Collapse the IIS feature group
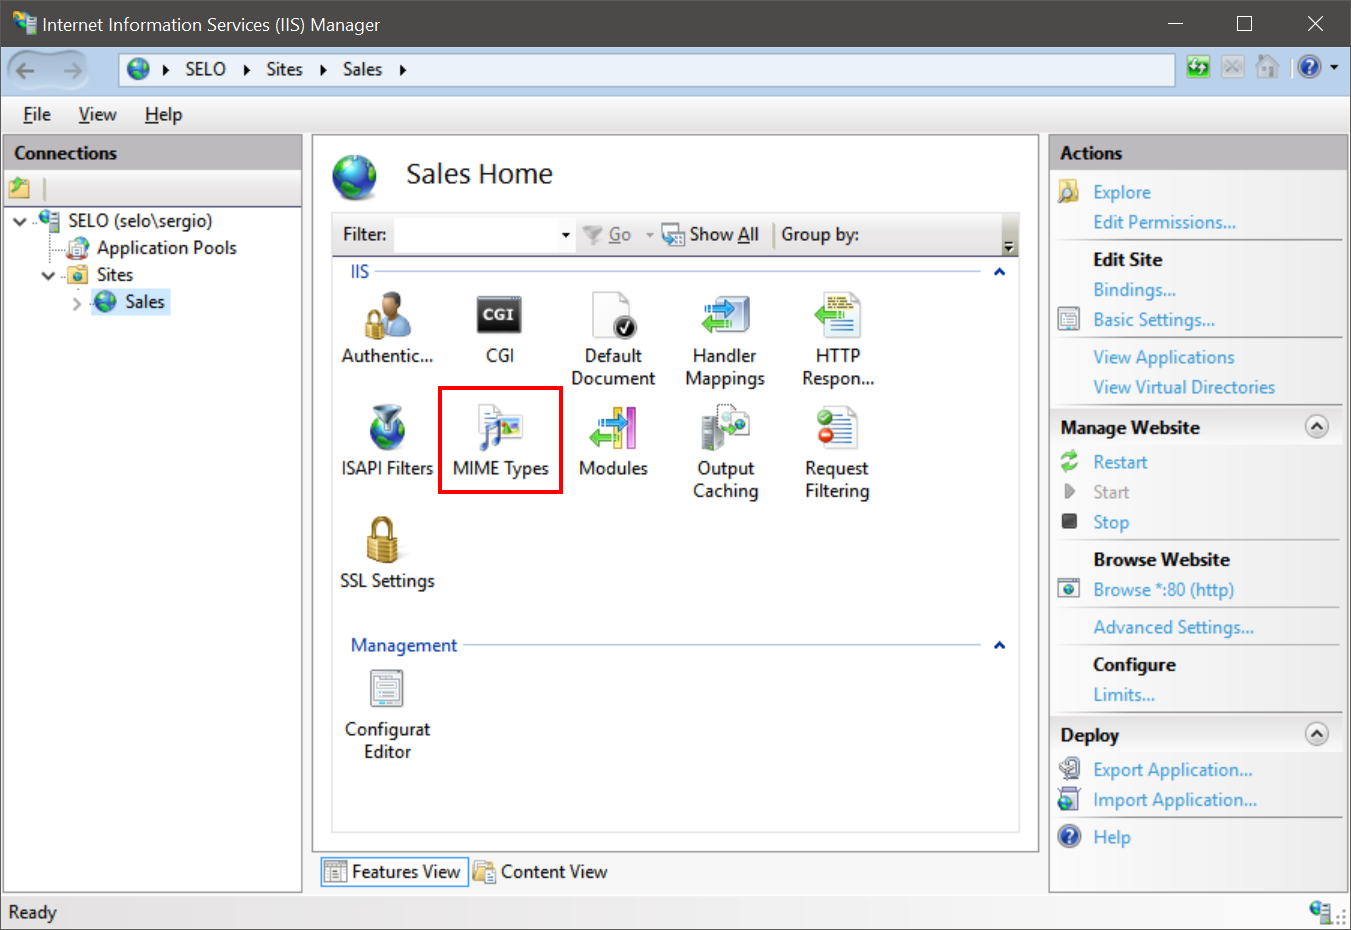This screenshot has height=930, width=1351. coord(999,272)
